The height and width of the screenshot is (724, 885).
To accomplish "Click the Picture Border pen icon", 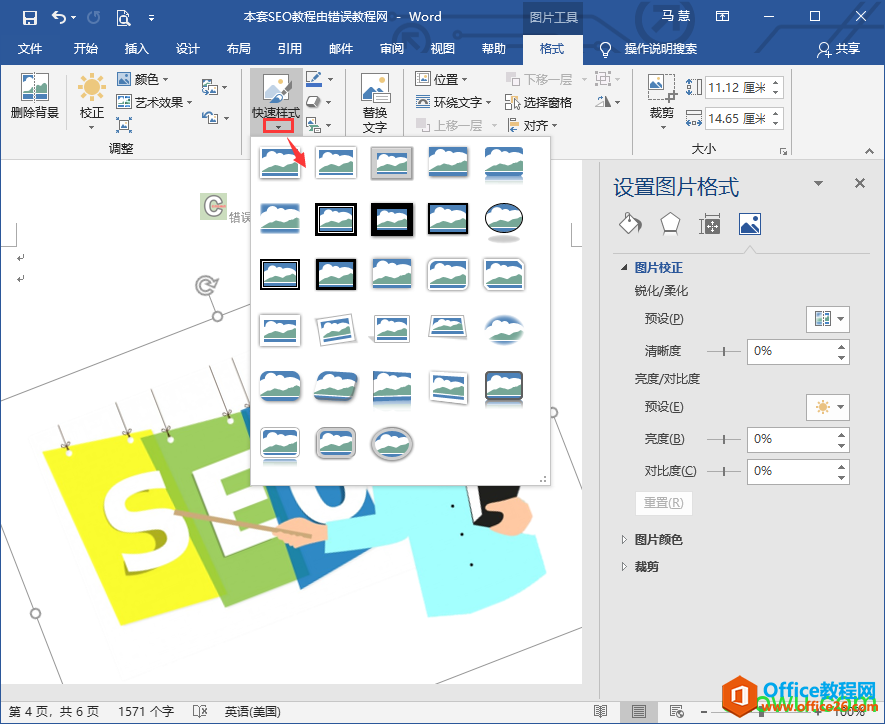I will (314, 78).
